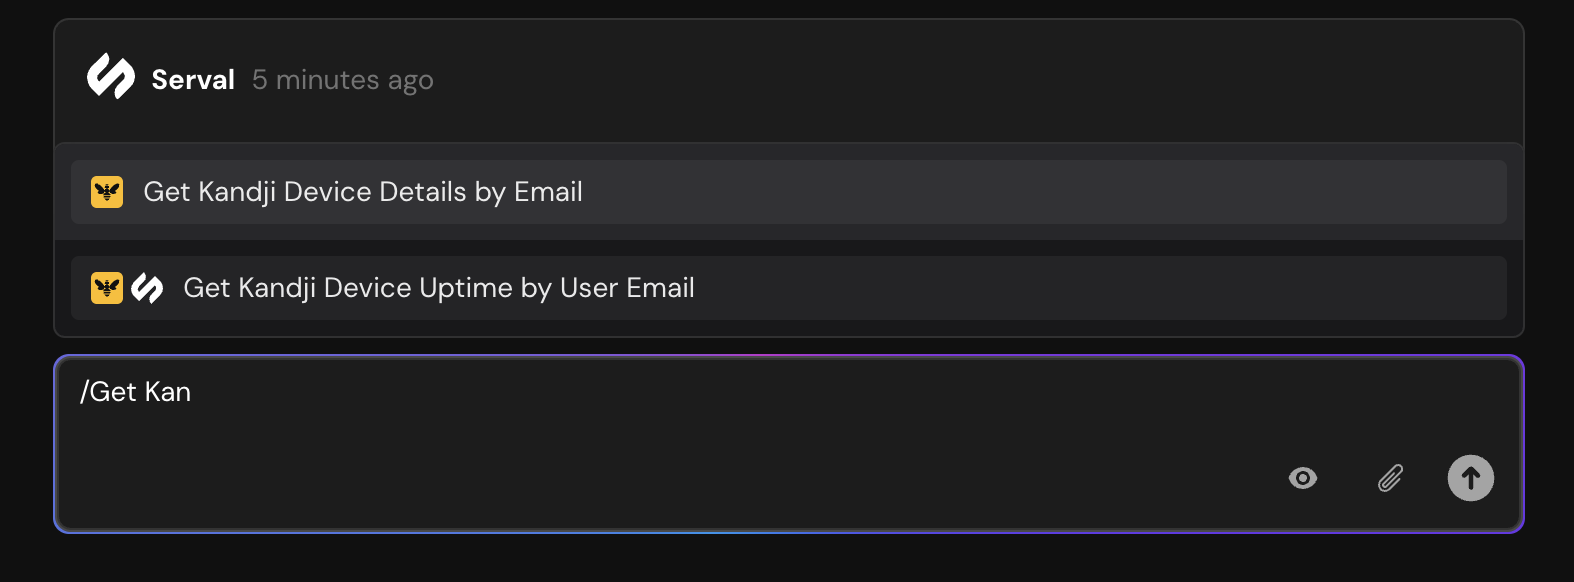1574x582 pixels.
Task: Select Get Kandji Device Uptime by User Email
Action: 440,287
